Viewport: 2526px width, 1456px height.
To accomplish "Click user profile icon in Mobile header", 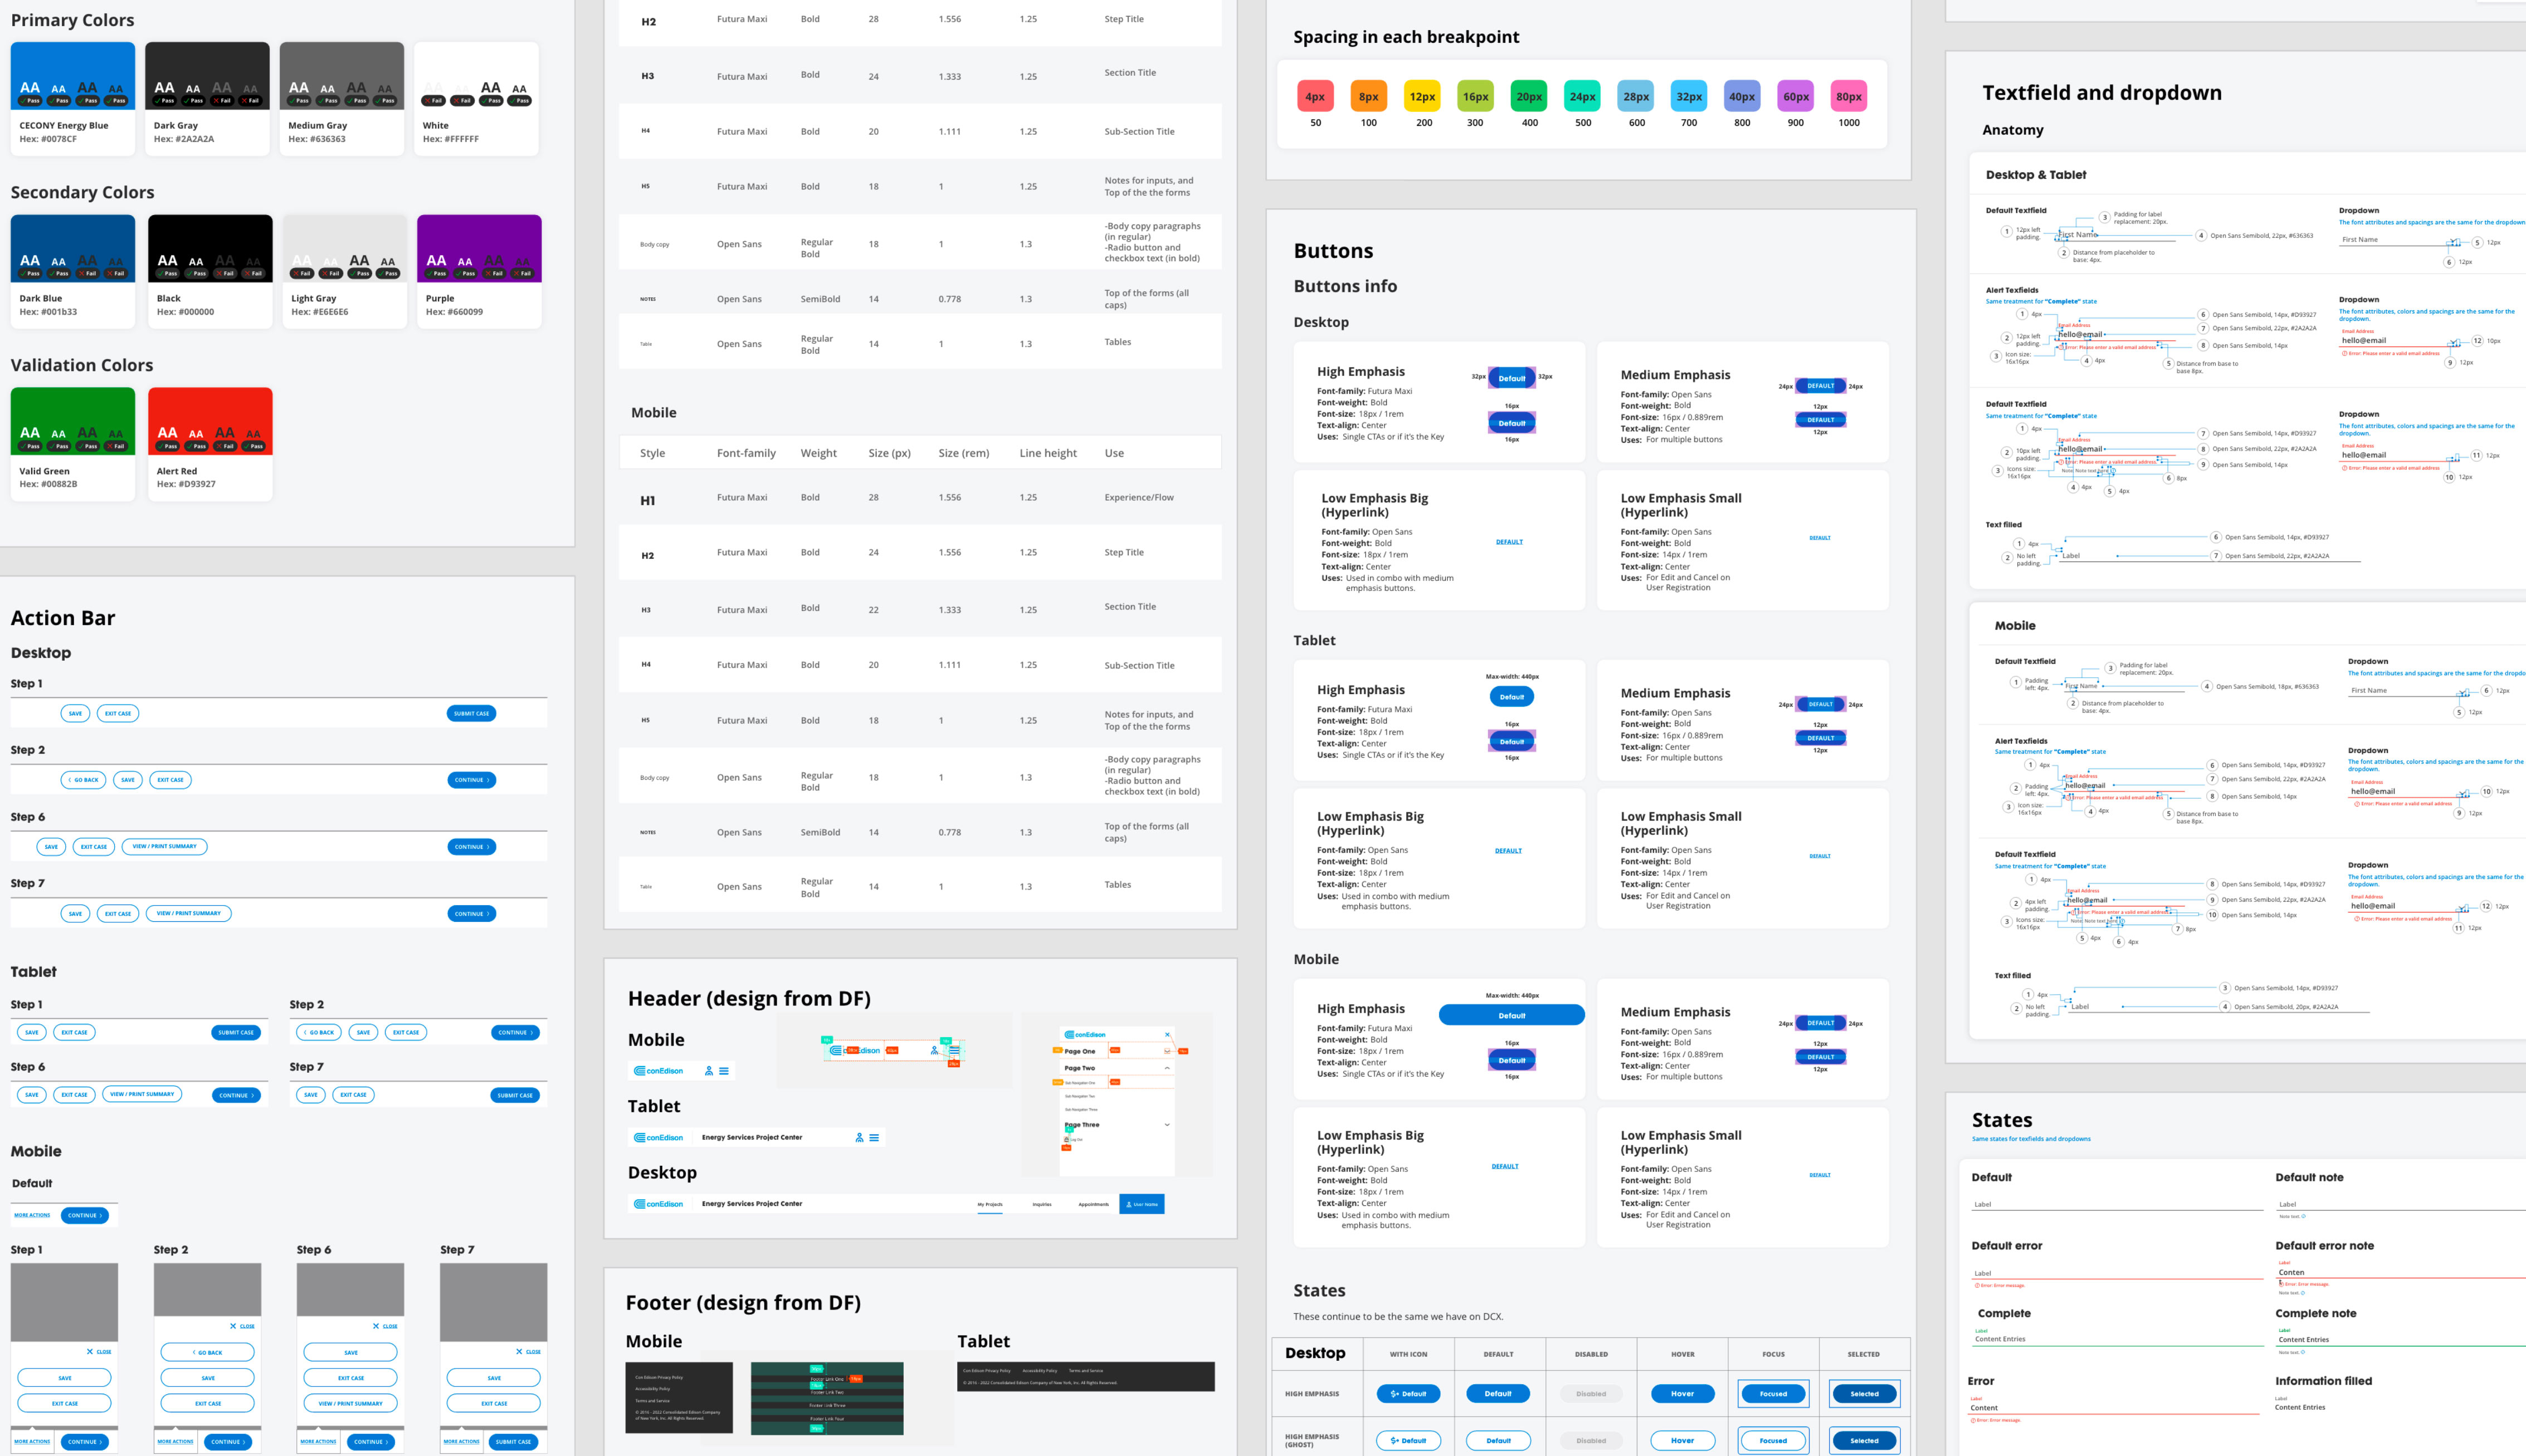I will click(x=709, y=1071).
